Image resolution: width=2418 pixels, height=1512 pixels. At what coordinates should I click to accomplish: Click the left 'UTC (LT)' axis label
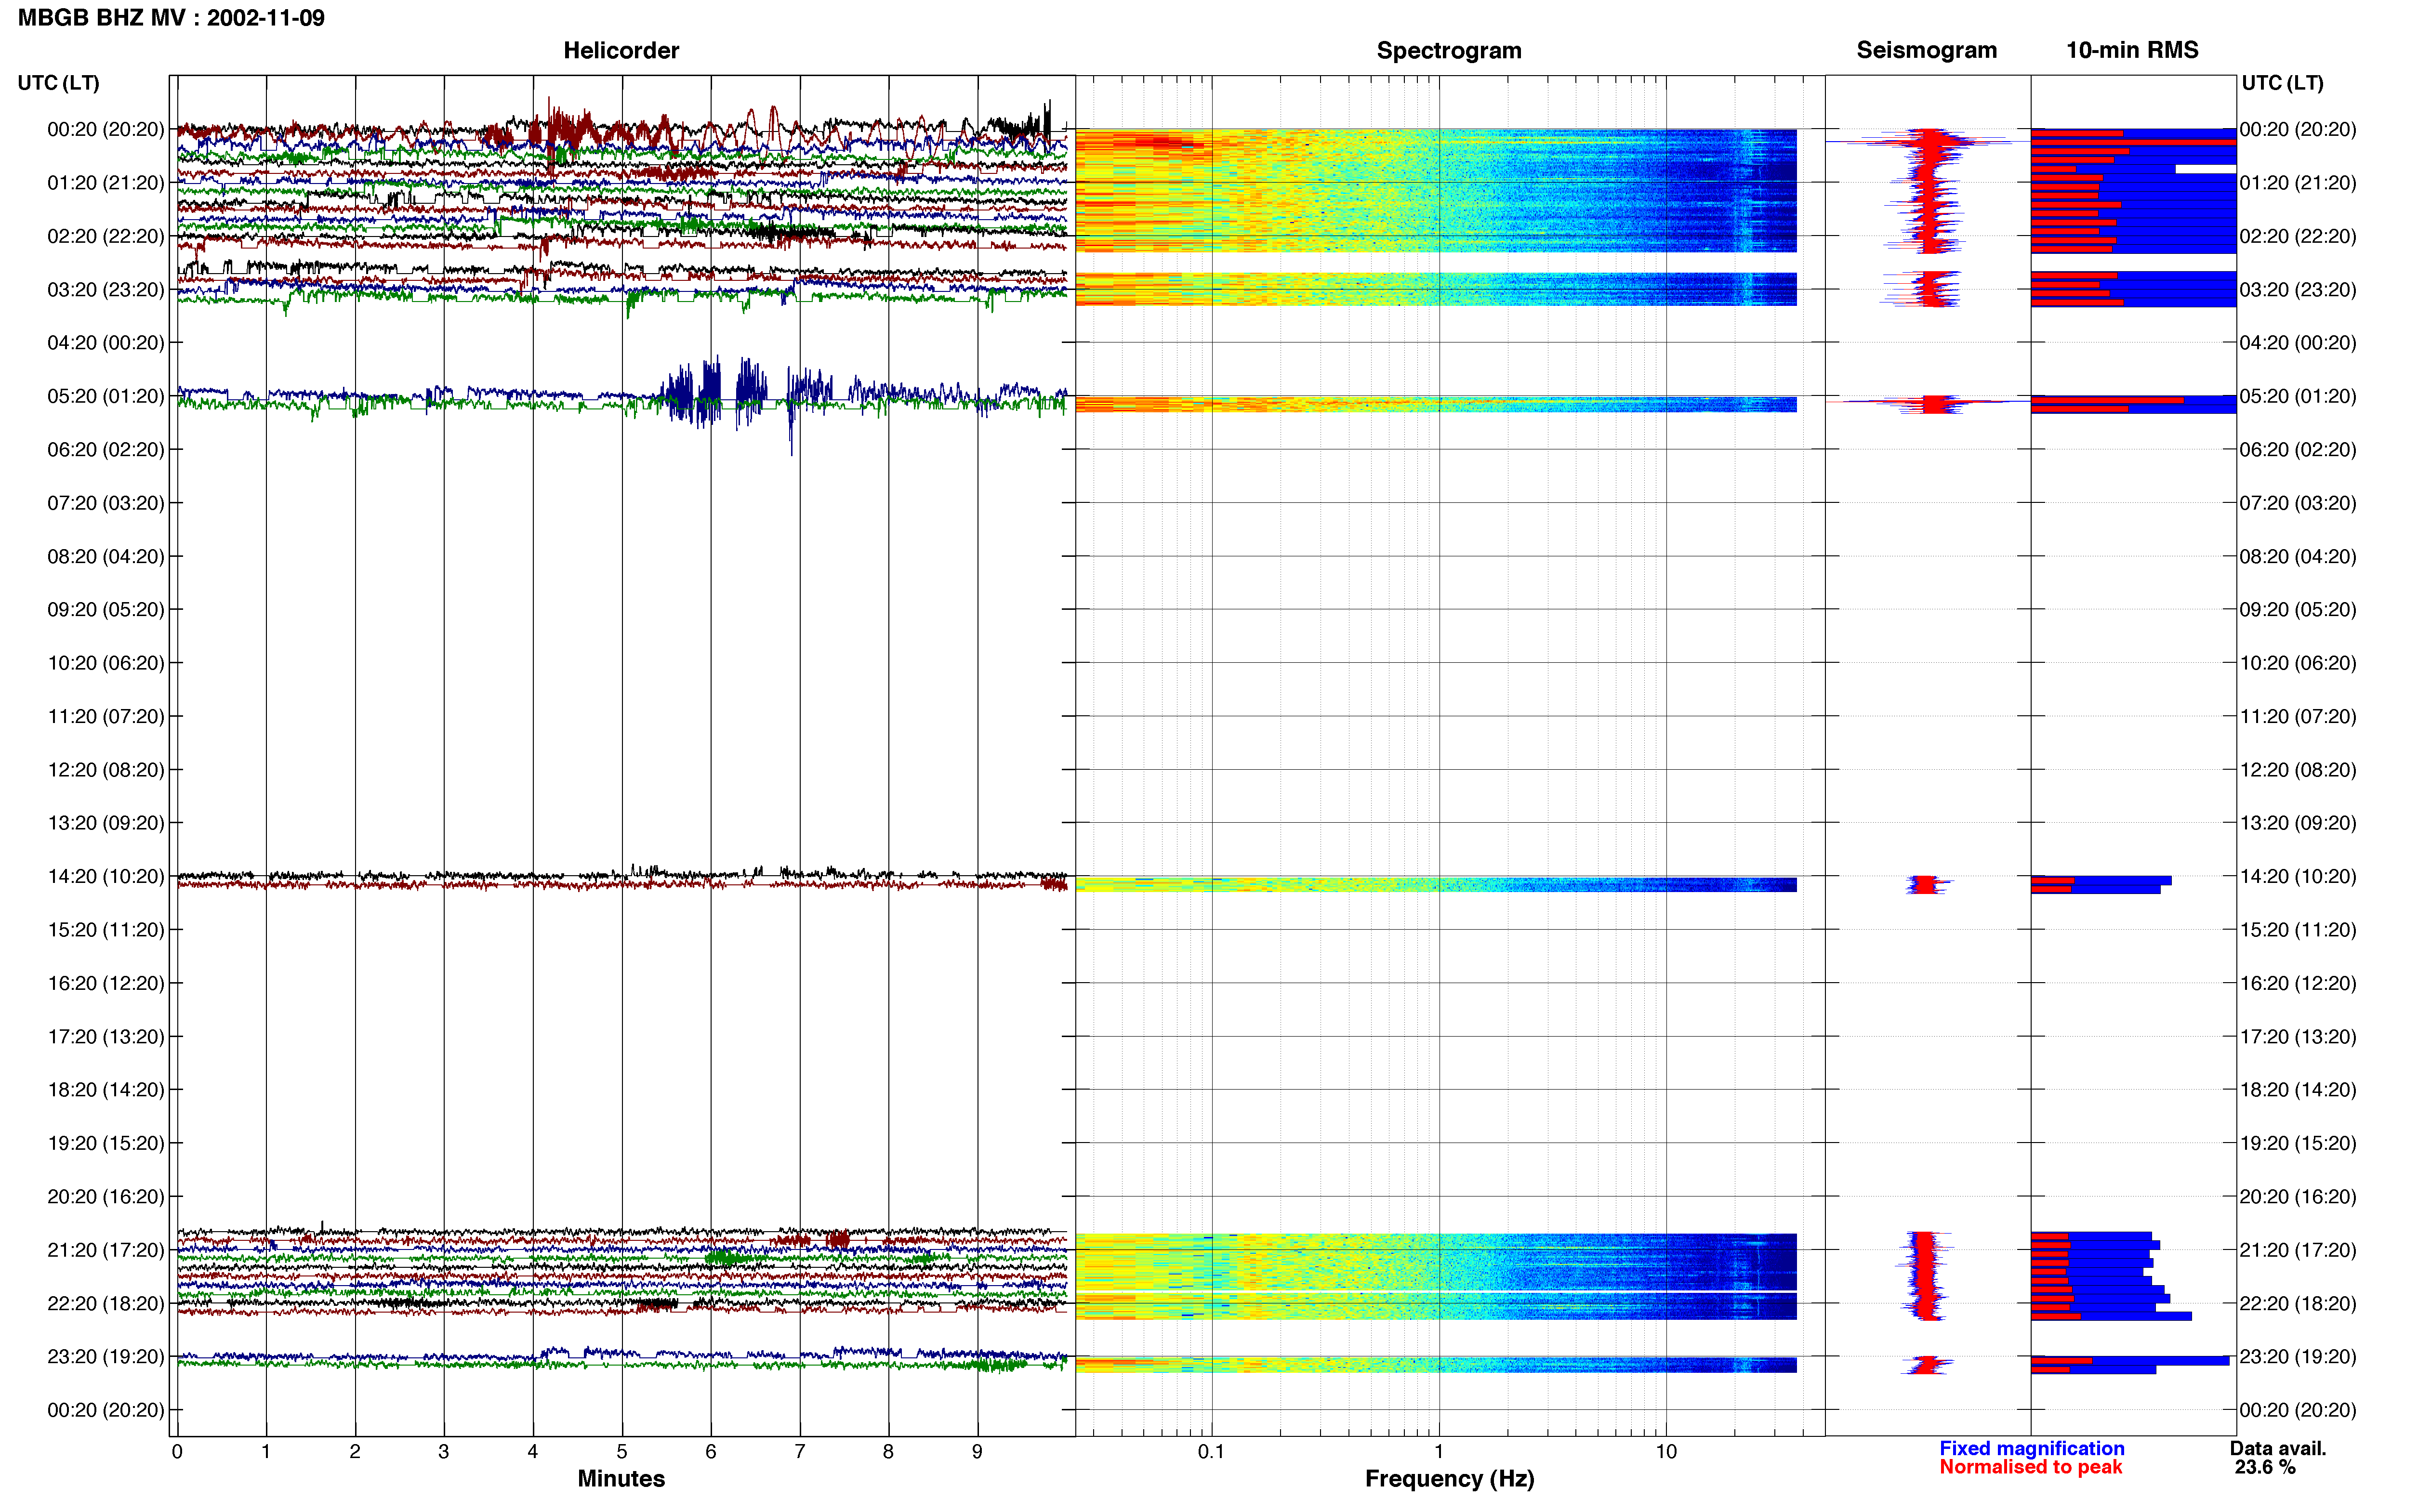tap(58, 83)
